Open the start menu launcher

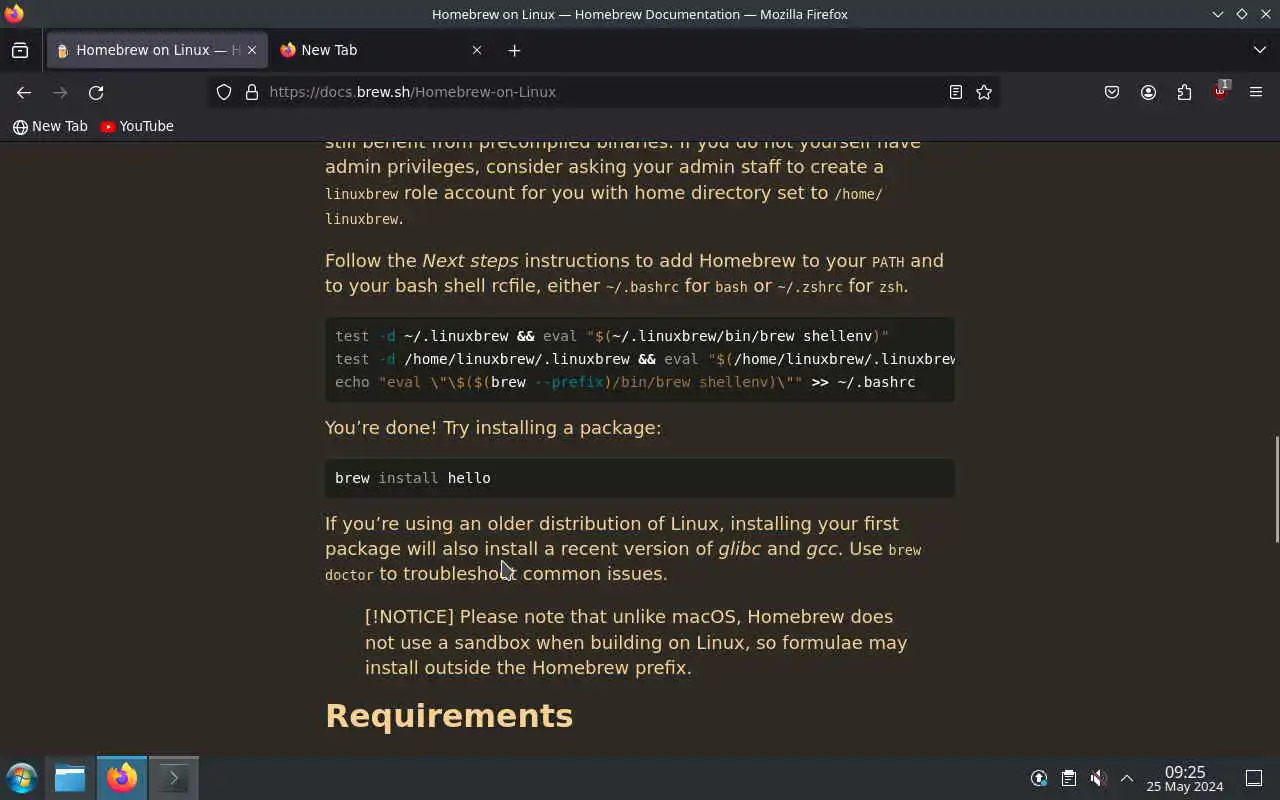coord(22,778)
